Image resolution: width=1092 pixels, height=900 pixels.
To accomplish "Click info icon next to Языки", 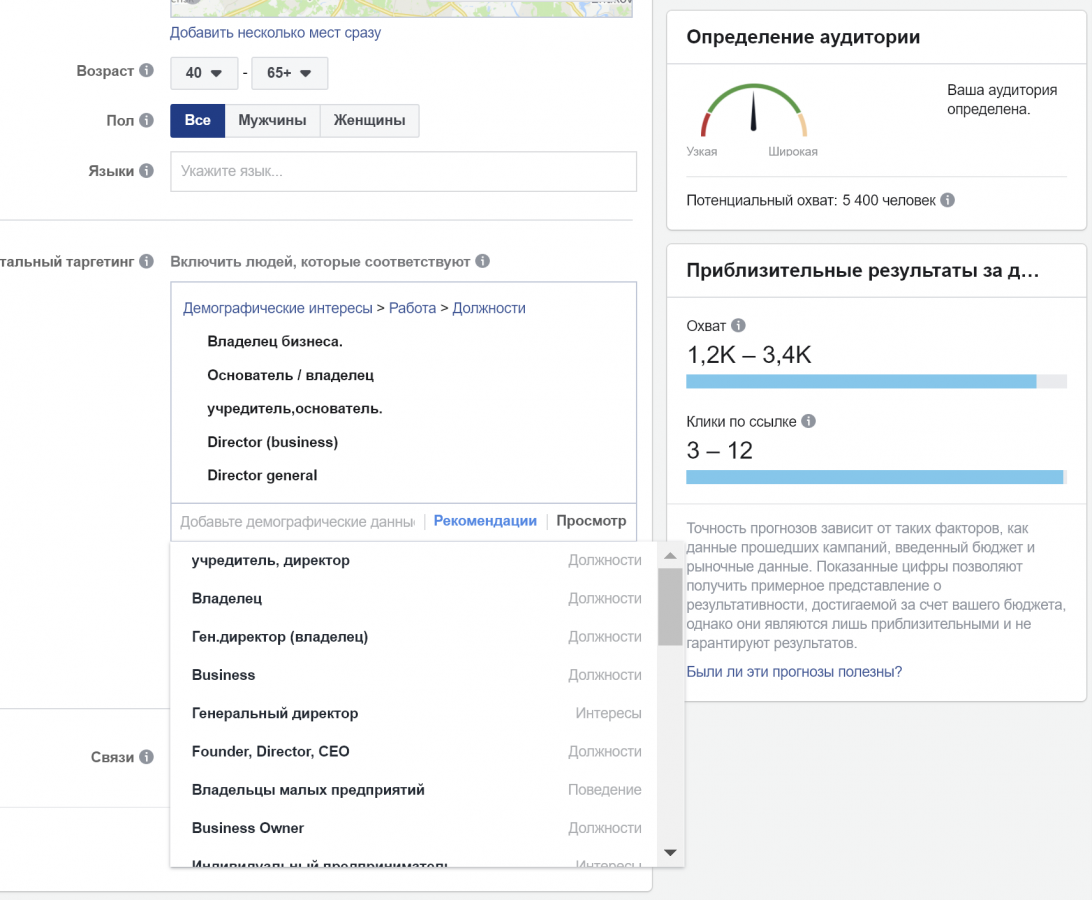I will click(147, 171).
